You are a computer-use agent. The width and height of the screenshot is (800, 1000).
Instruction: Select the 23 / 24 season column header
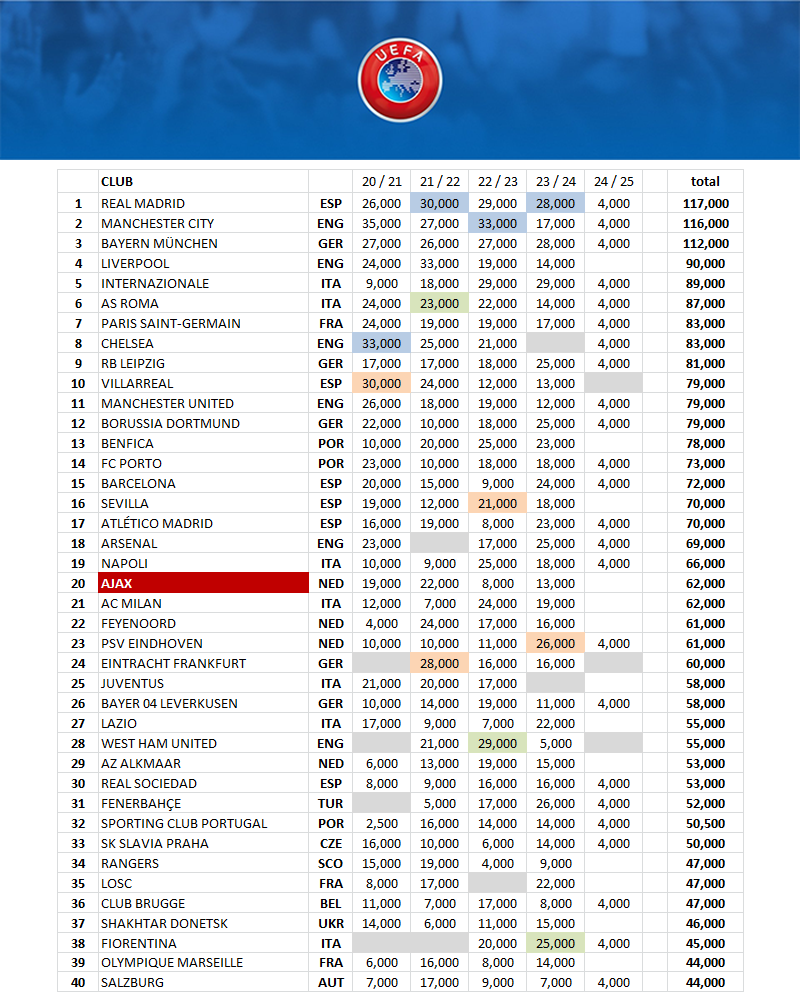tap(556, 182)
